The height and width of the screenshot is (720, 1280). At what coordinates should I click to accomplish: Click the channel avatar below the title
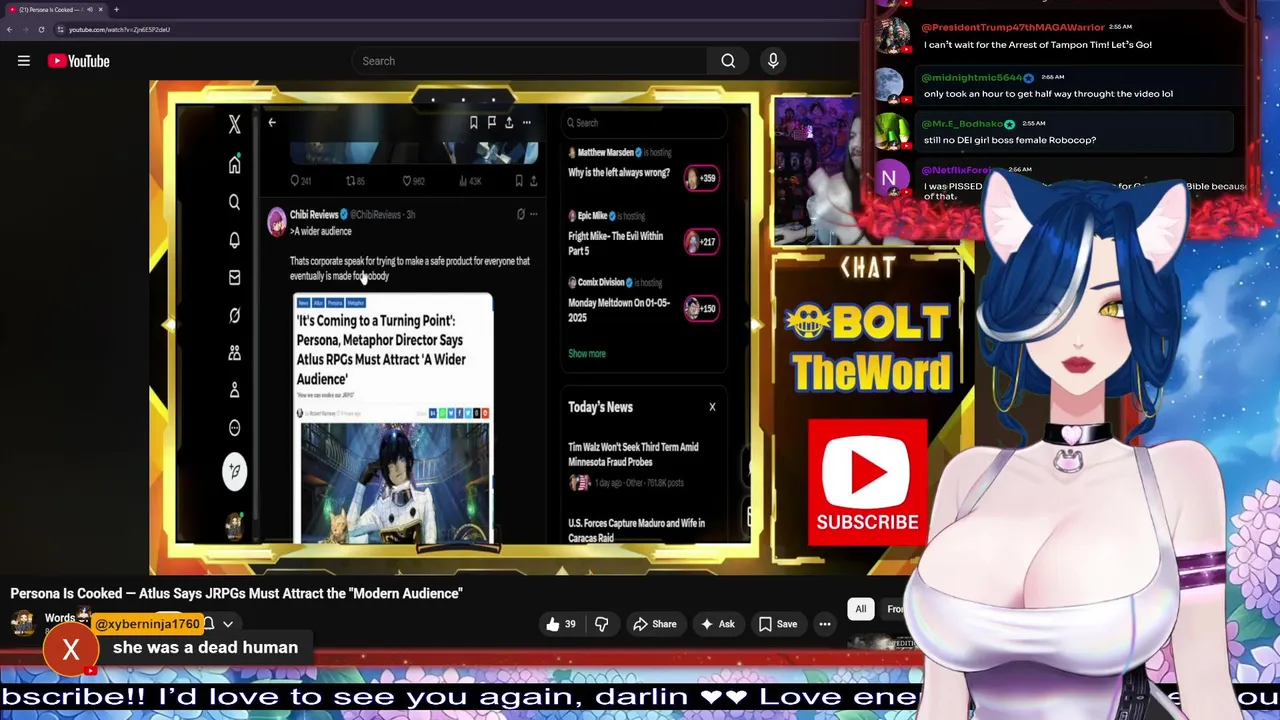21,623
